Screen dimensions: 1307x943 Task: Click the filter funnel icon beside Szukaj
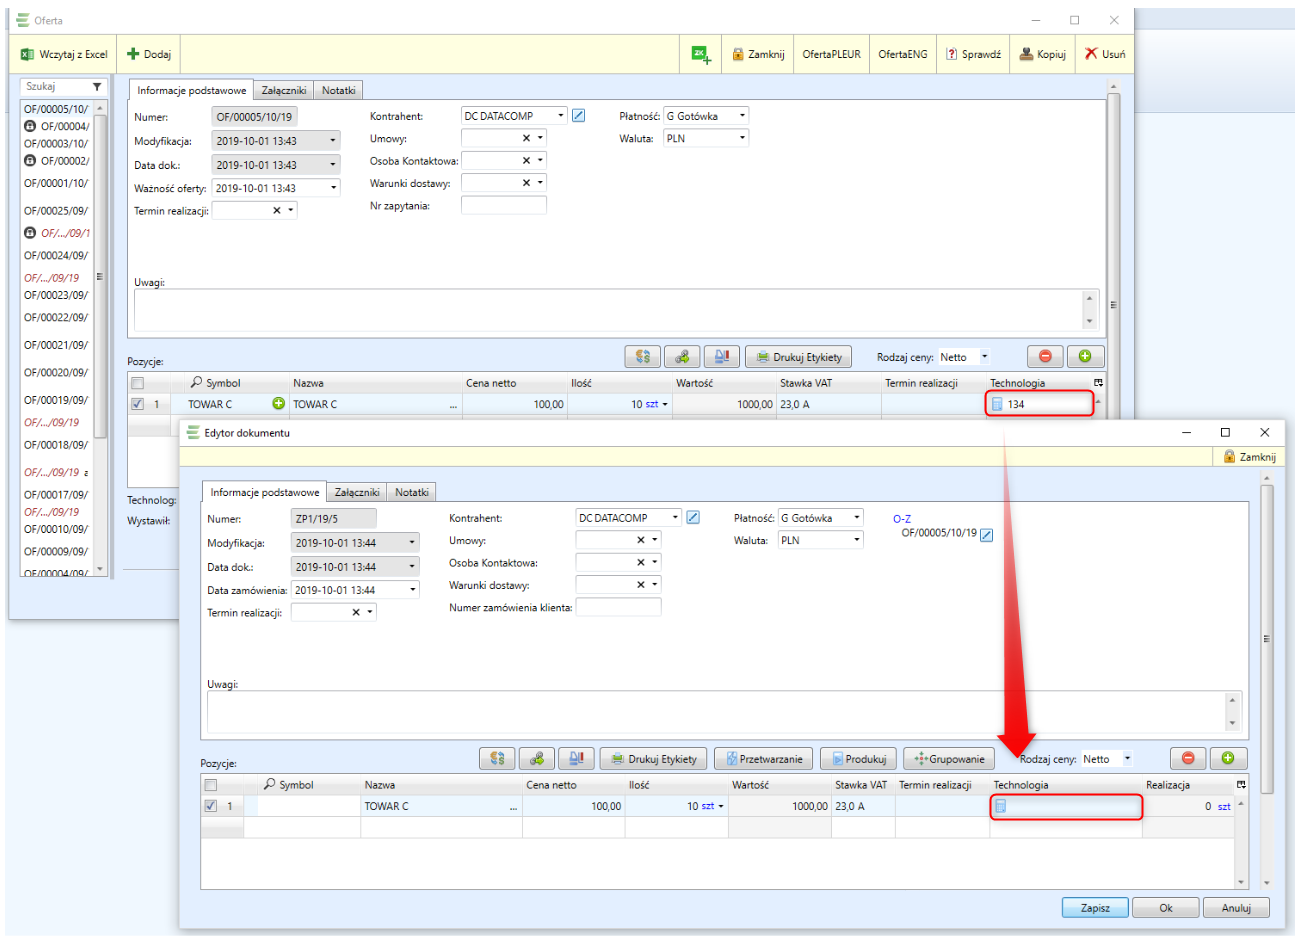point(97,87)
